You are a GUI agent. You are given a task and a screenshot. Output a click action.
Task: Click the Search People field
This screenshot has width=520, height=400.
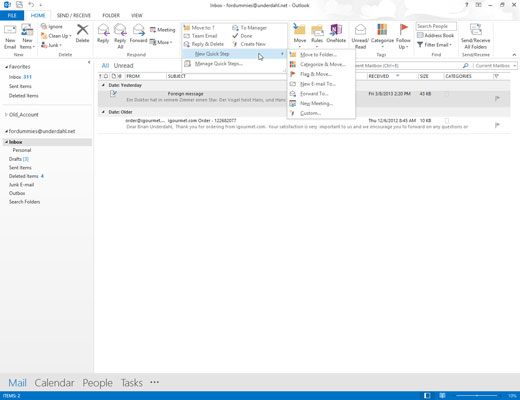436,26
